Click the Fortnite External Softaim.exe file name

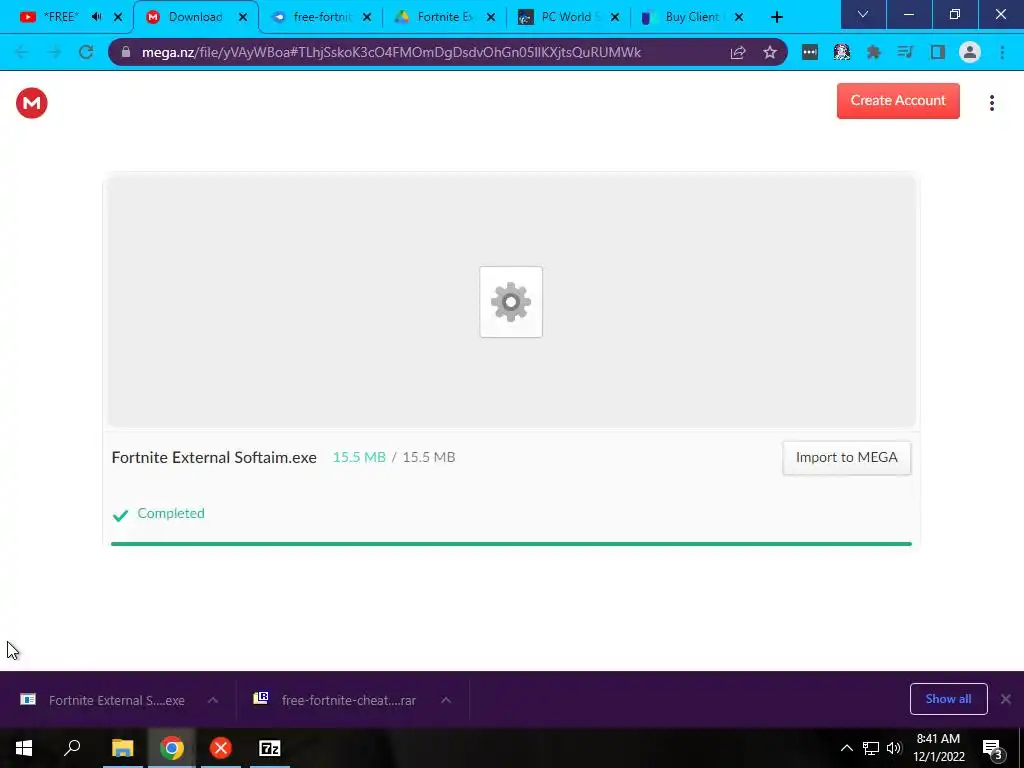click(x=214, y=457)
